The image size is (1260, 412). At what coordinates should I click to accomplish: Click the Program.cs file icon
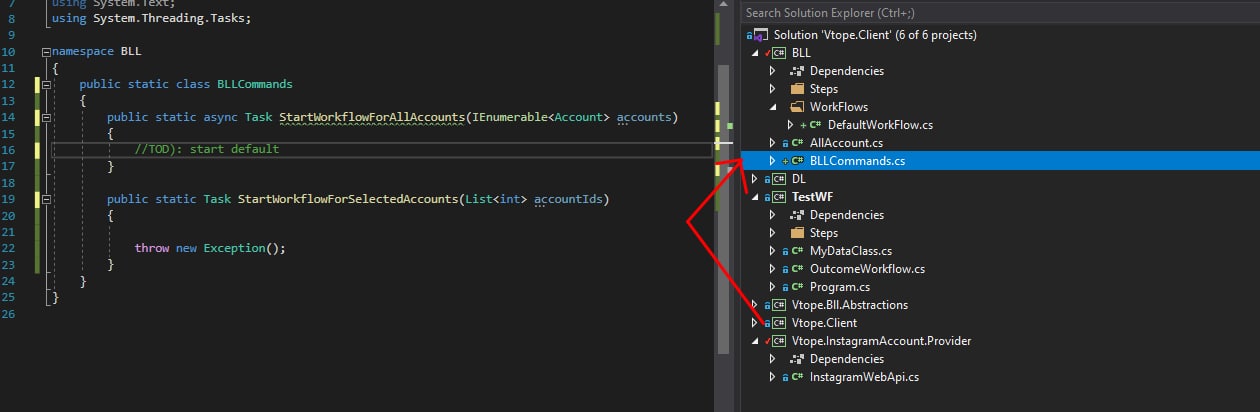point(797,287)
